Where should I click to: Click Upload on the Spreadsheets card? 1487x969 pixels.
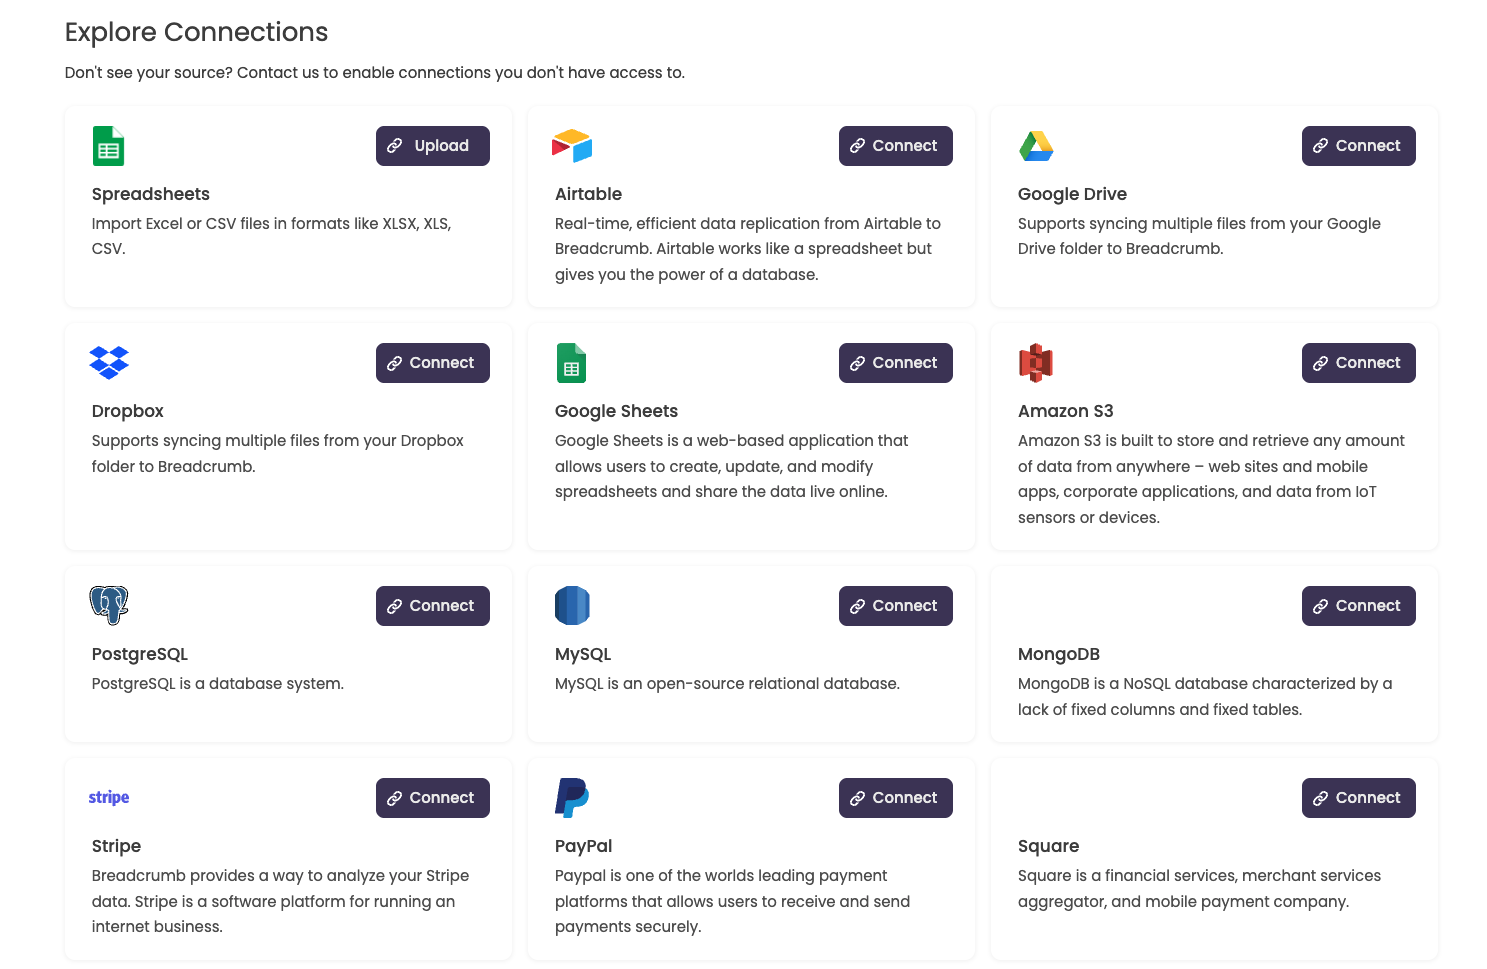[x=432, y=145]
